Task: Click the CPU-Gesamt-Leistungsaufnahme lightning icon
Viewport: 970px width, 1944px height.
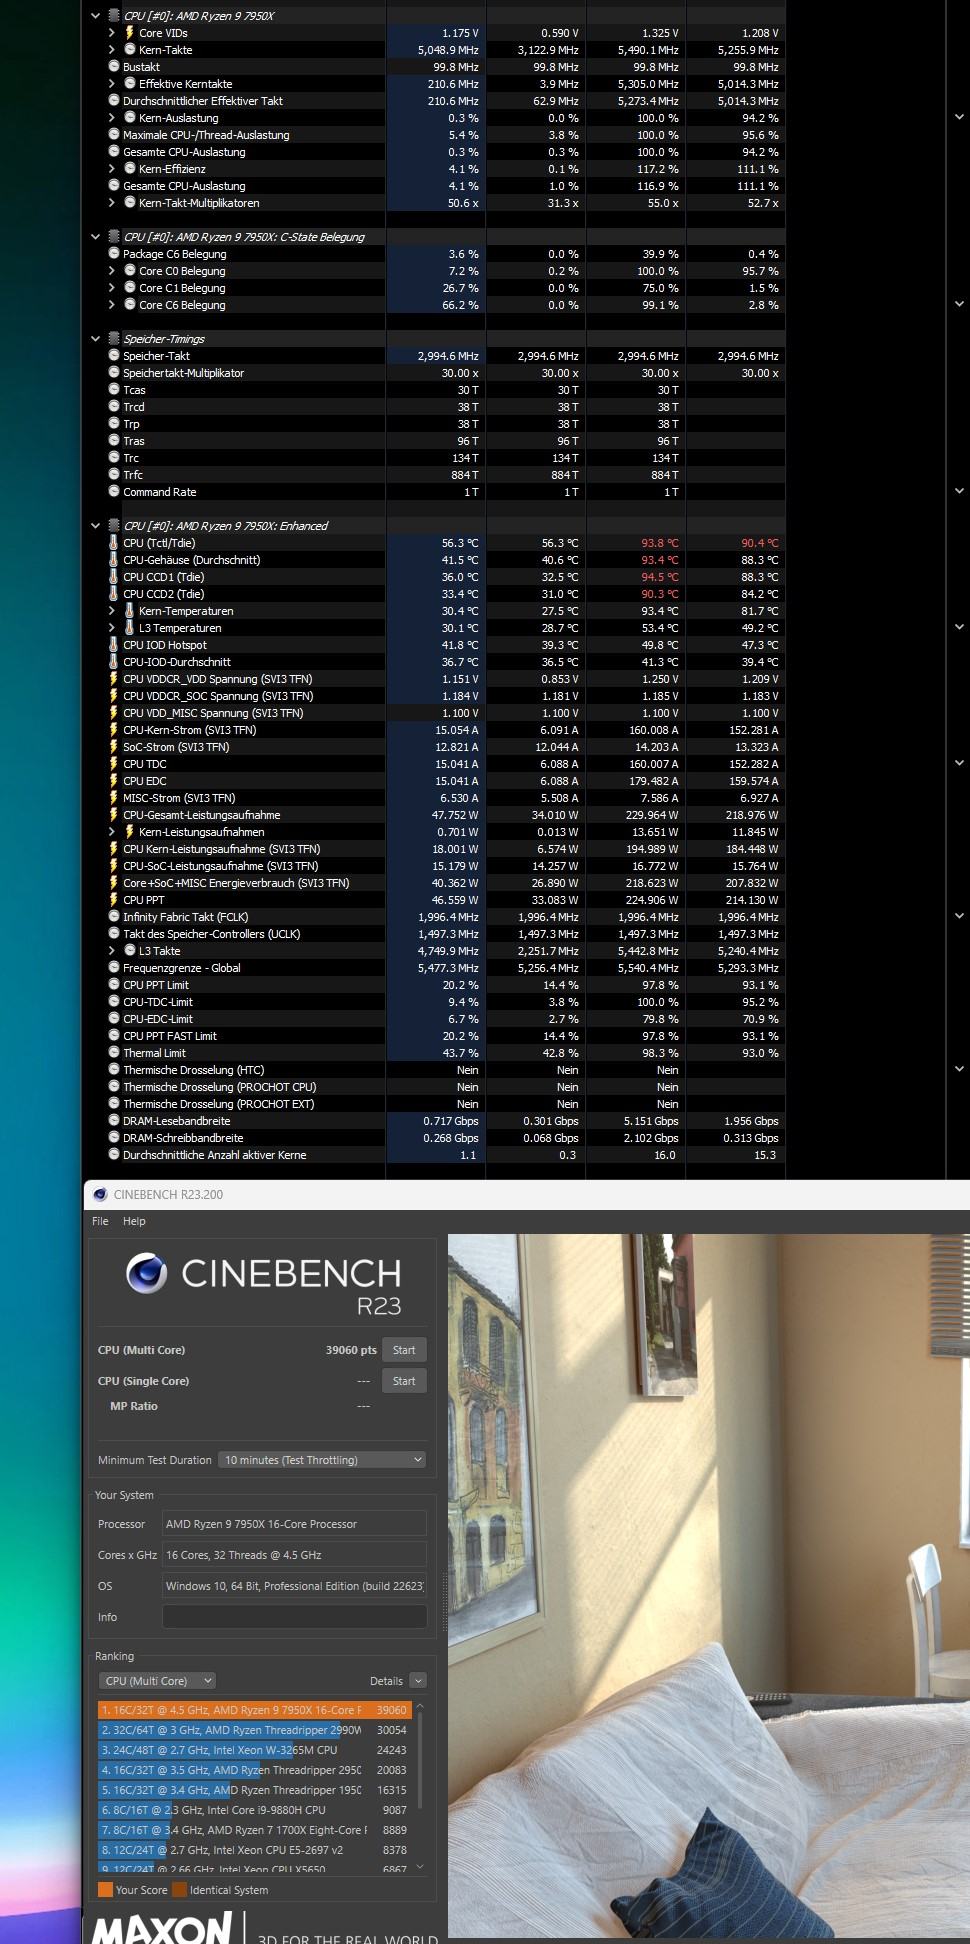Action: [x=114, y=815]
